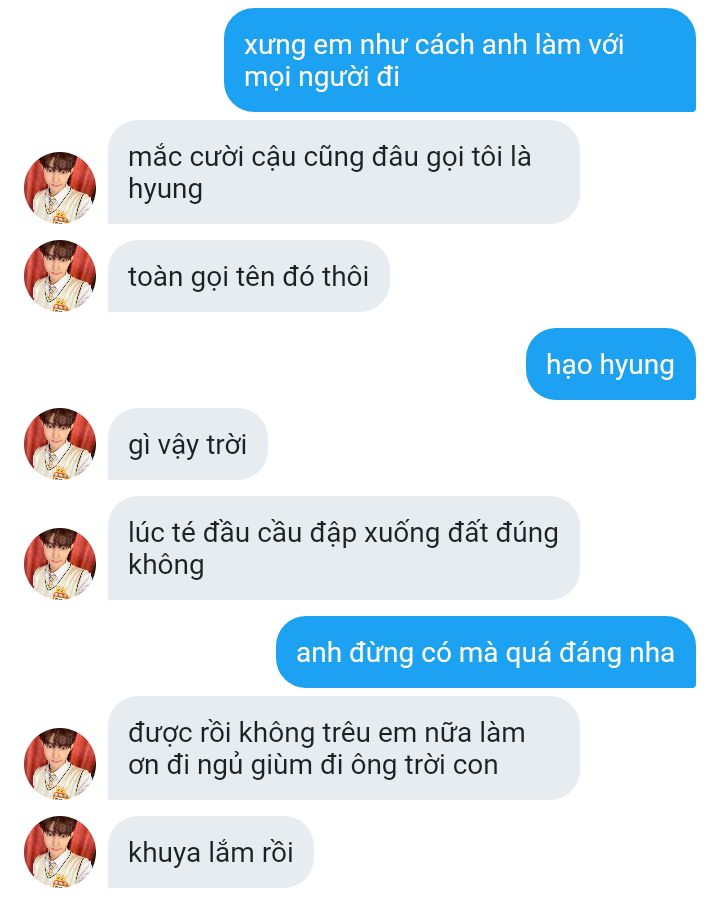
Task: Click avatar beside 'mắc cười cậu cũng' message
Action: (60, 188)
